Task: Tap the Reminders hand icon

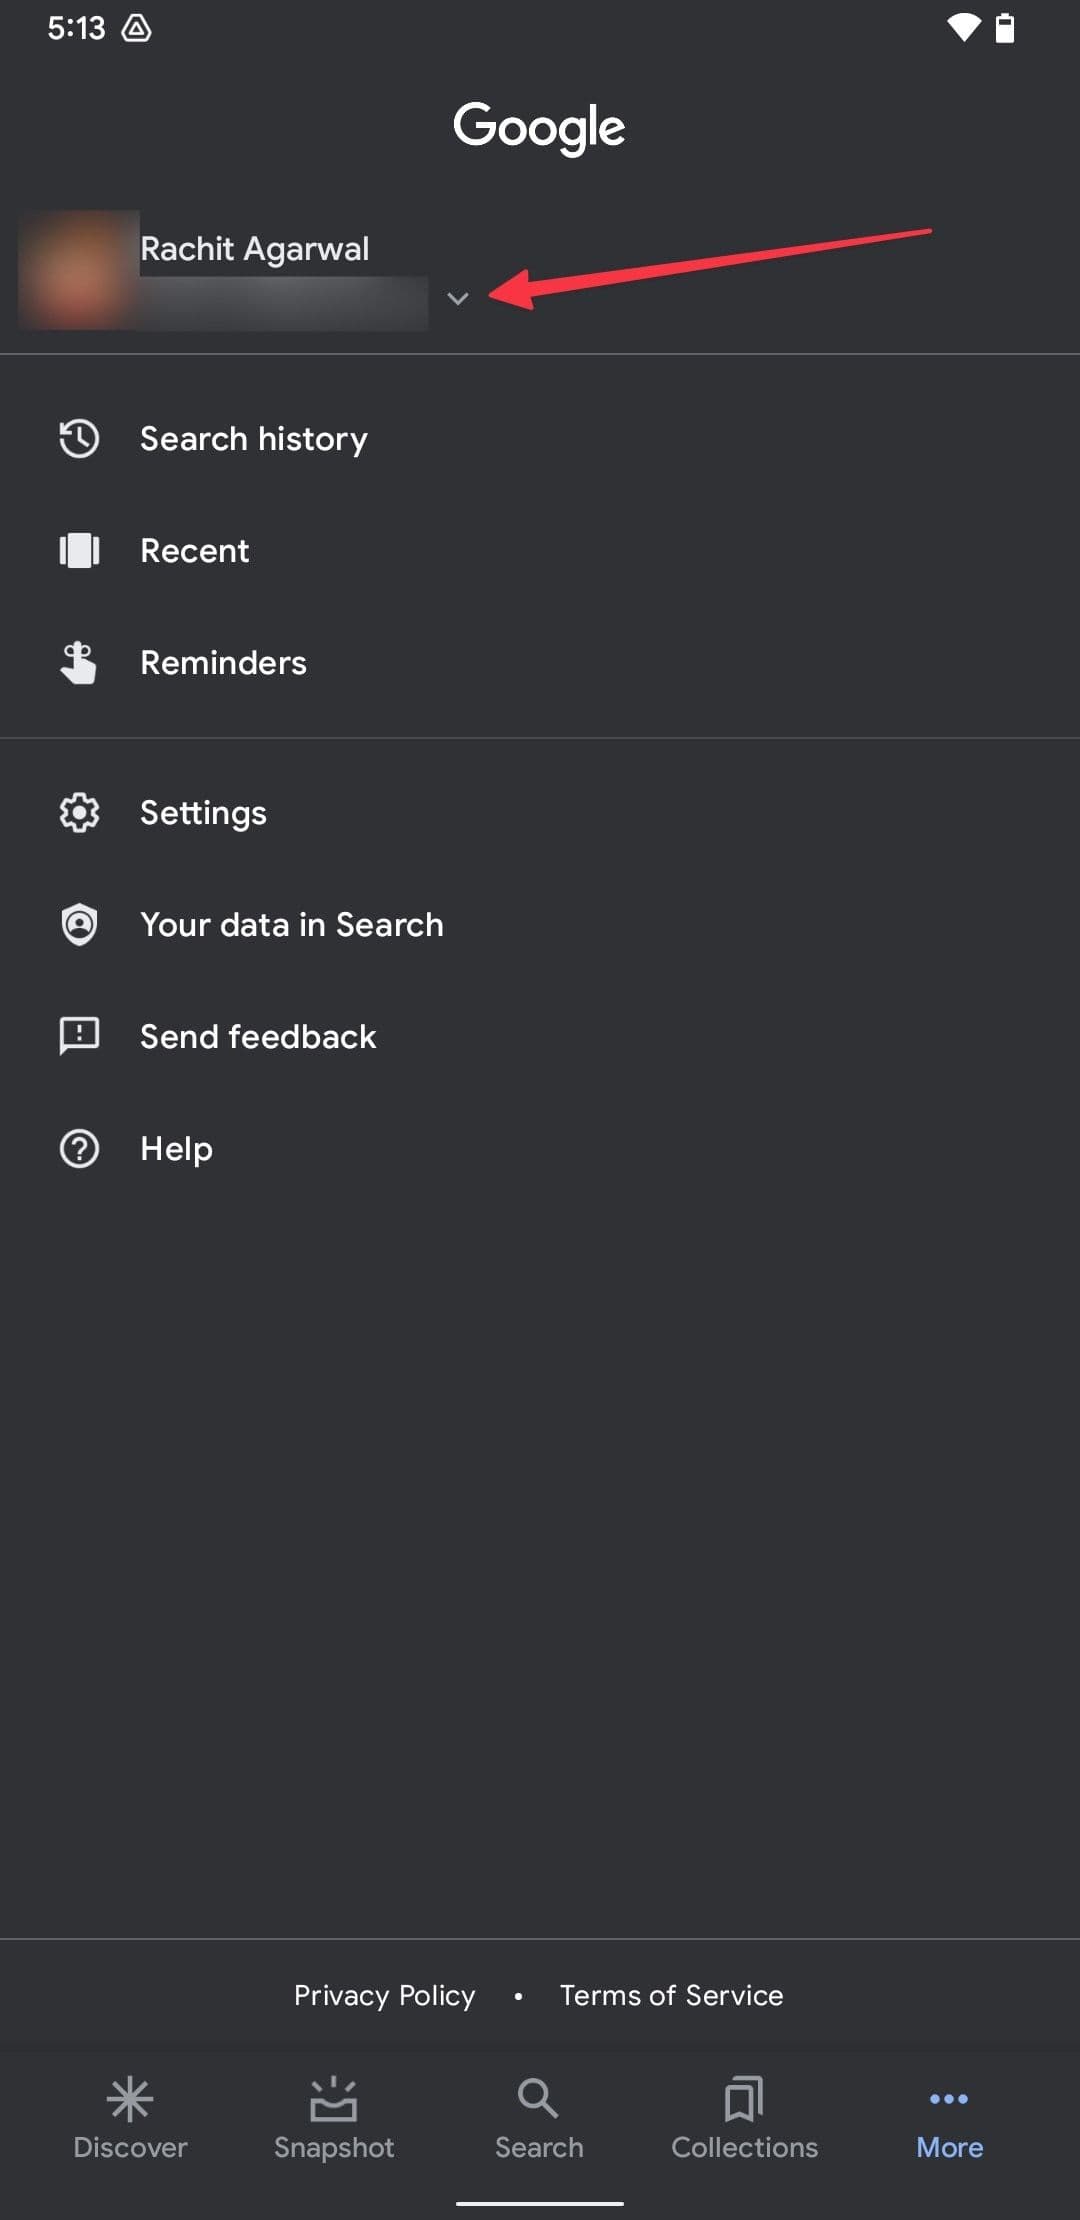Action: [x=79, y=663]
